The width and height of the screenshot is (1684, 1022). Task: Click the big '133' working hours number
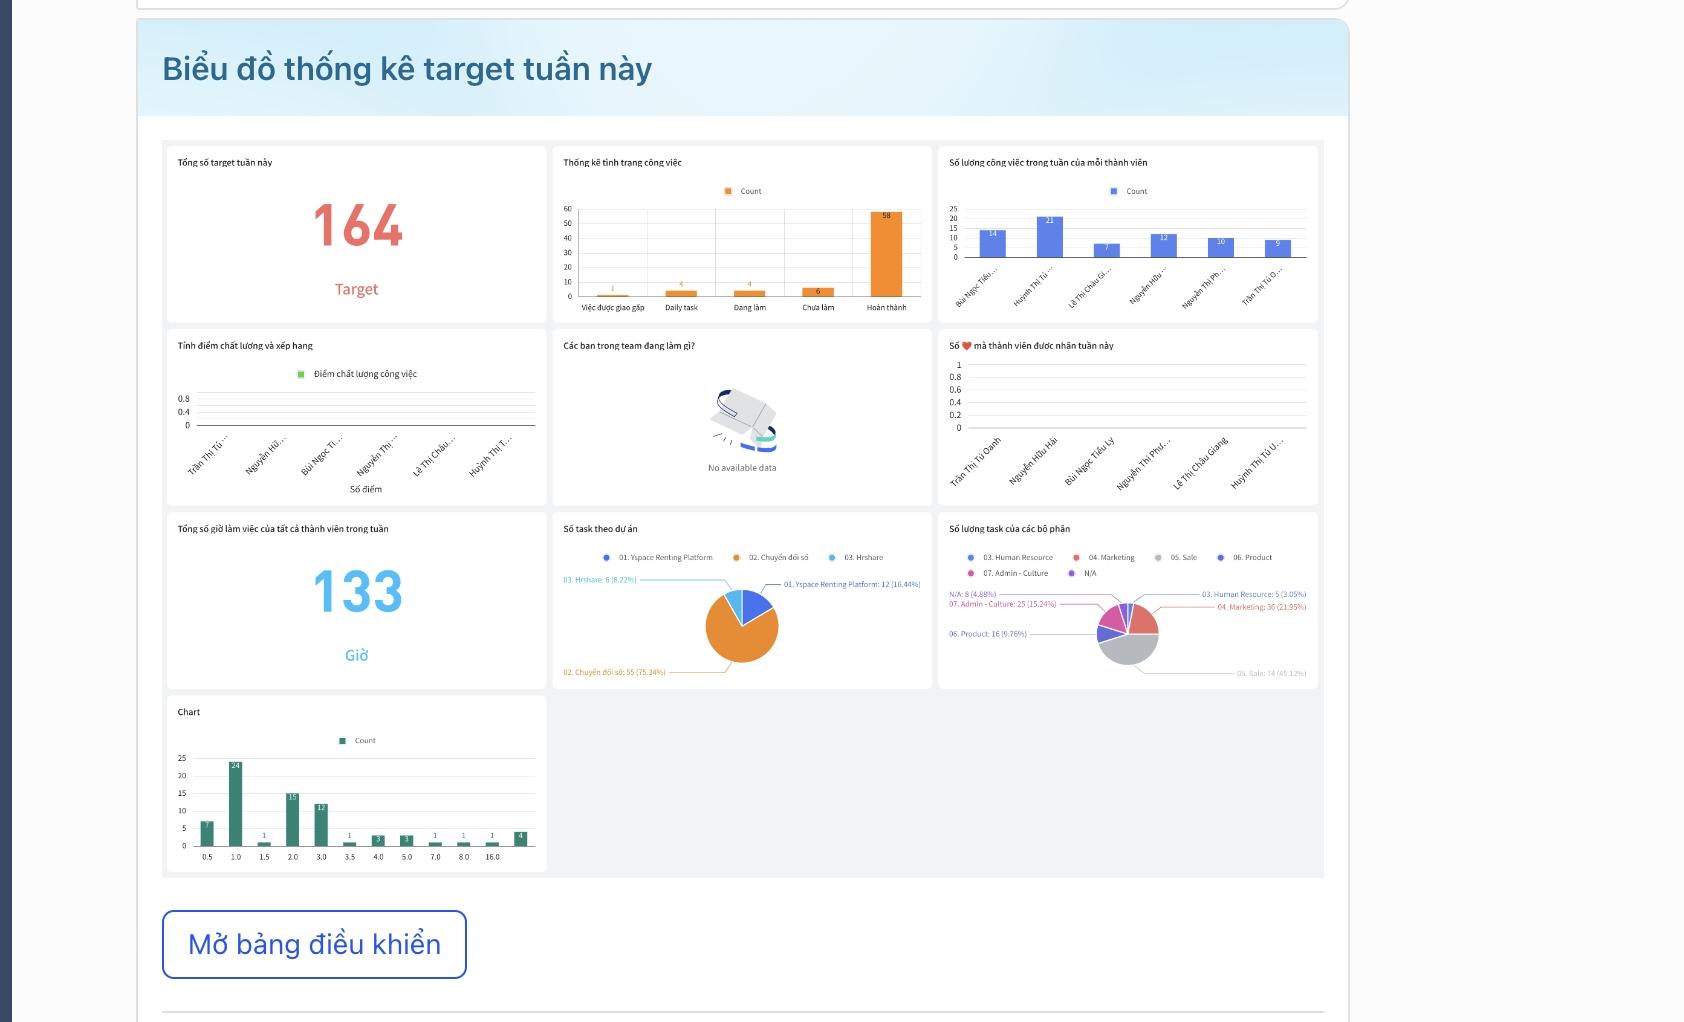point(357,592)
